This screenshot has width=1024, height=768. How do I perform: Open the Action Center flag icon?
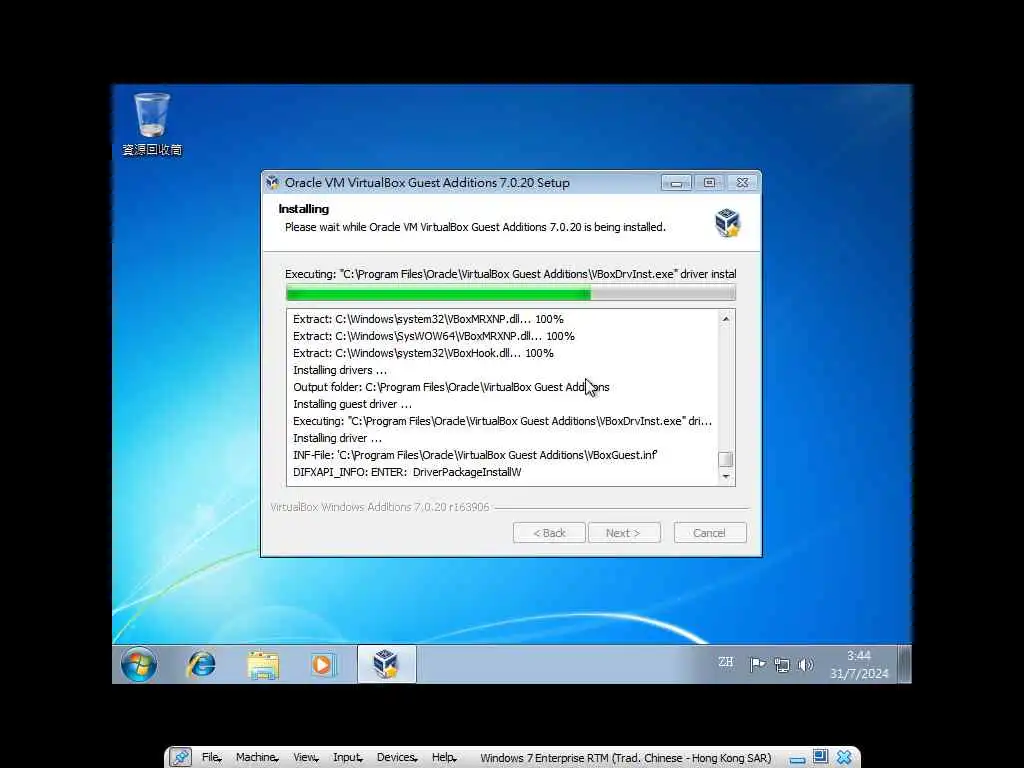(x=758, y=664)
